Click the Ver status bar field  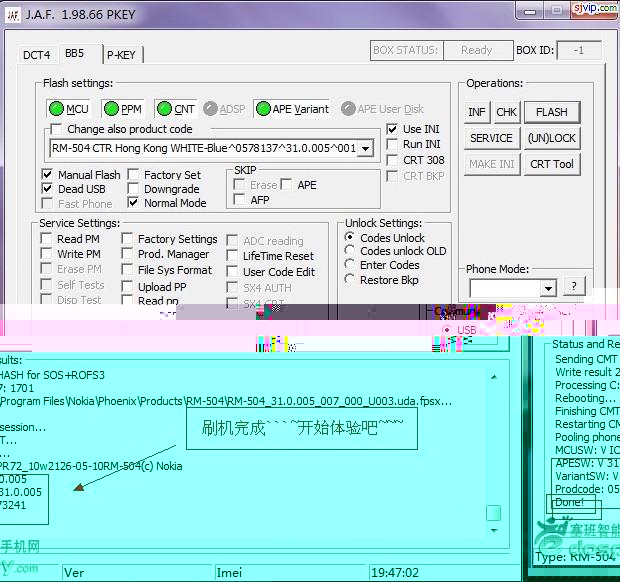137,572
